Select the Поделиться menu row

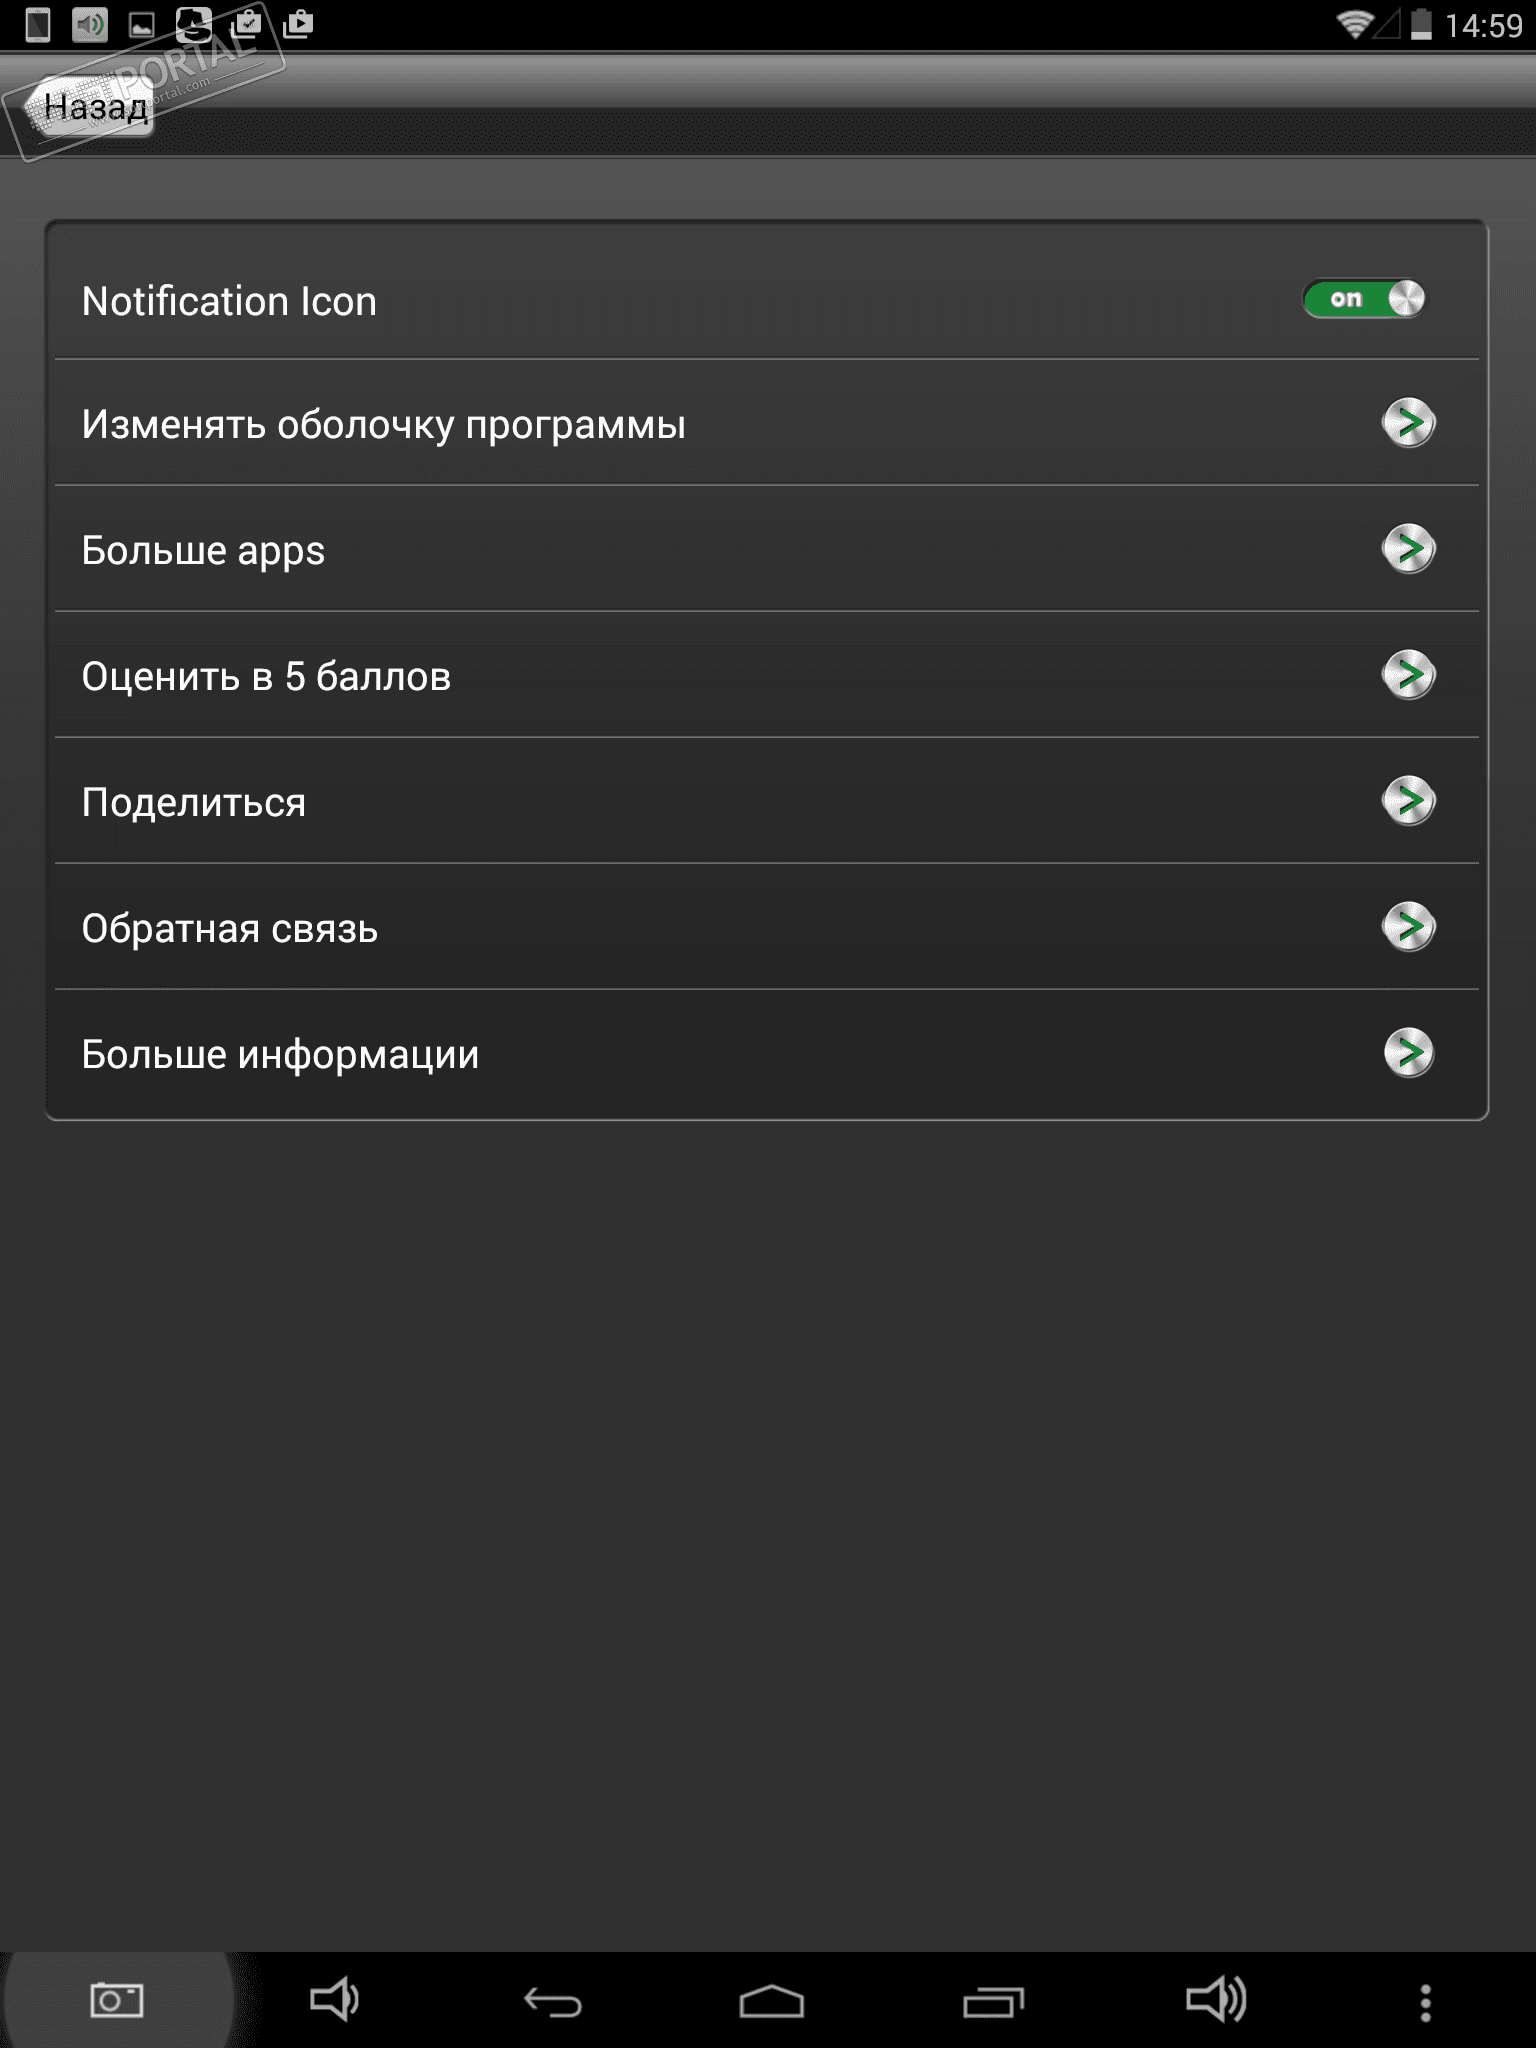tap(194, 803)
